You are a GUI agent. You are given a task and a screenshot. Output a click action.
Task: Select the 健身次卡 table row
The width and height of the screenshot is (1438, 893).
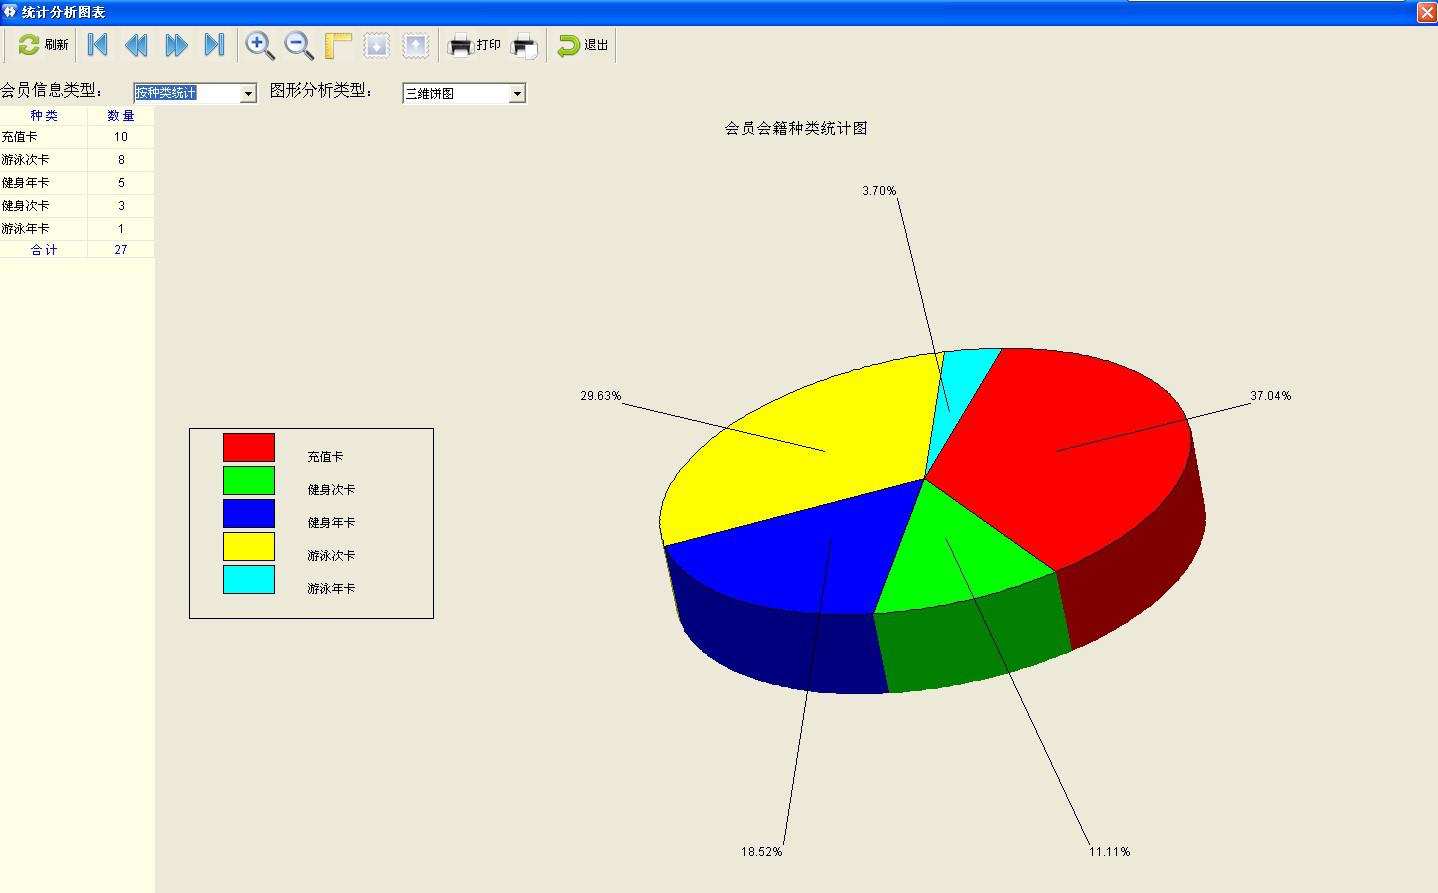[x=77, y=206]
